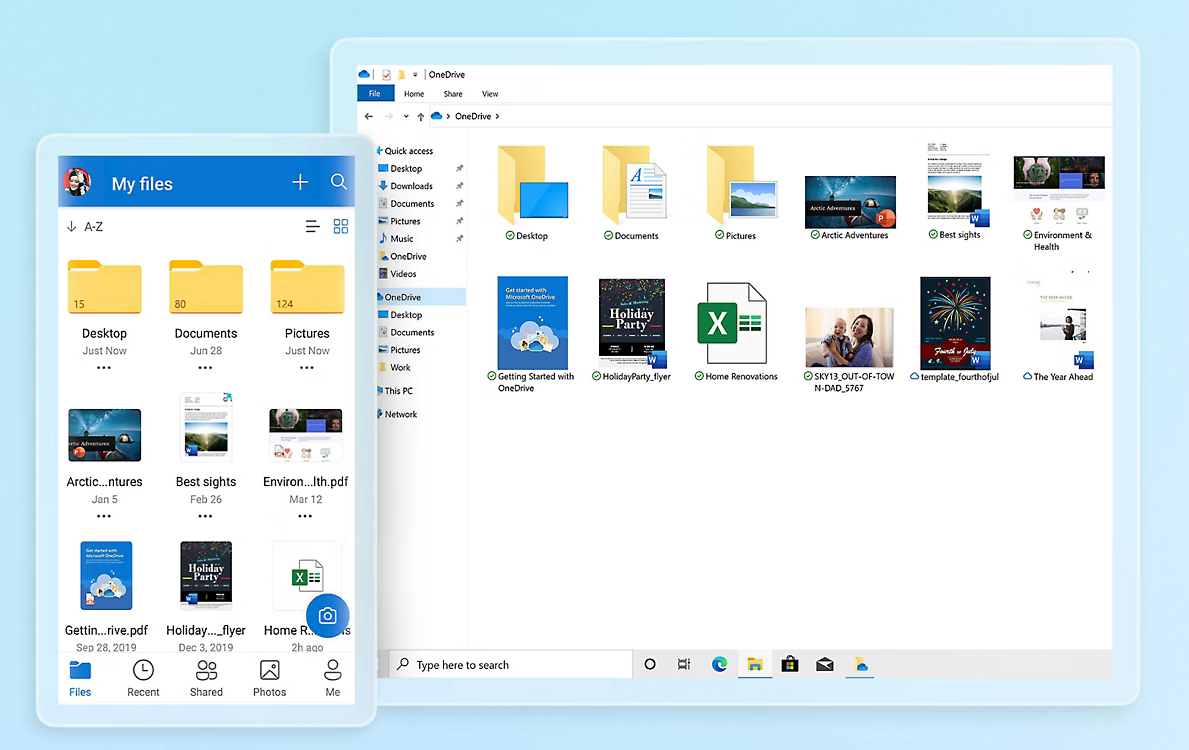The height and width of the screenshot is (750, 1189).
Task: Open the Home ribbon tab
Action: 414,94
